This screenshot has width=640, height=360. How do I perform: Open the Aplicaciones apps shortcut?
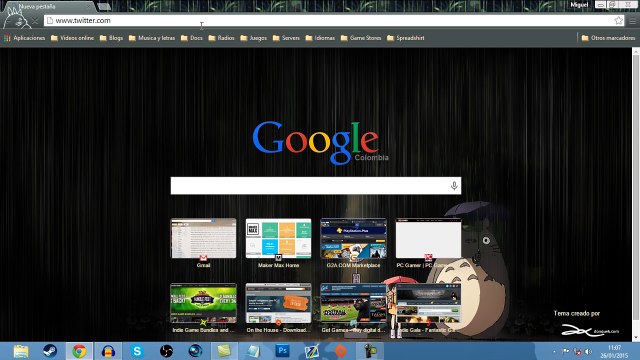pos(24,38)
